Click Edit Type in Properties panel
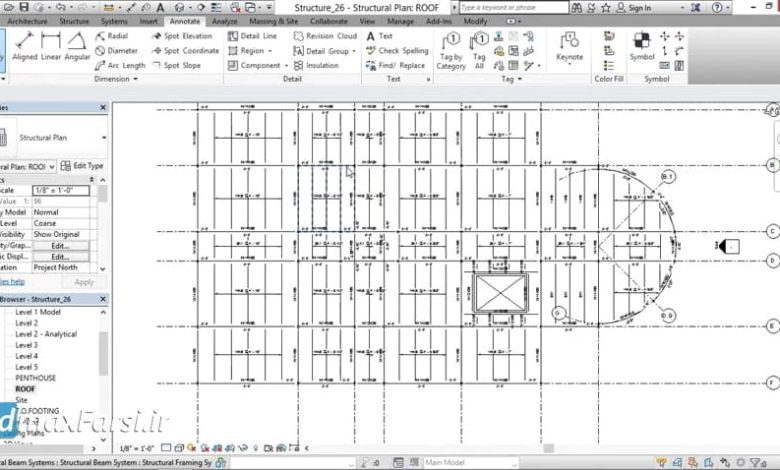 82,166
